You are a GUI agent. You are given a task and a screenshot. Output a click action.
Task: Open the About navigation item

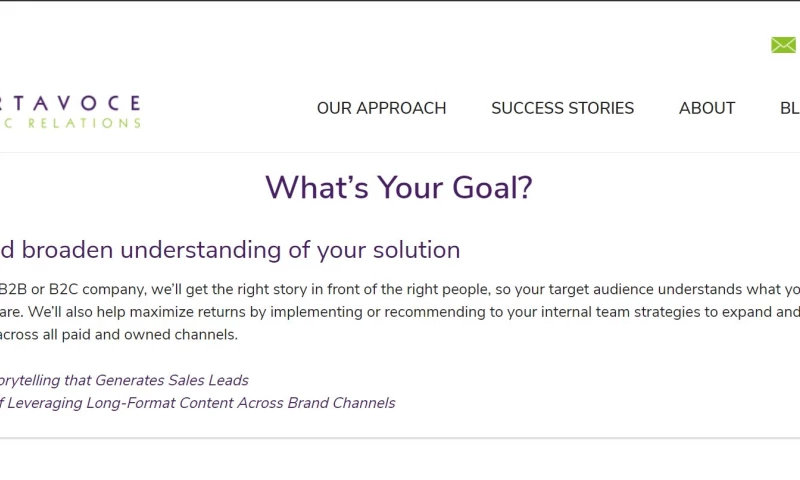706,108
